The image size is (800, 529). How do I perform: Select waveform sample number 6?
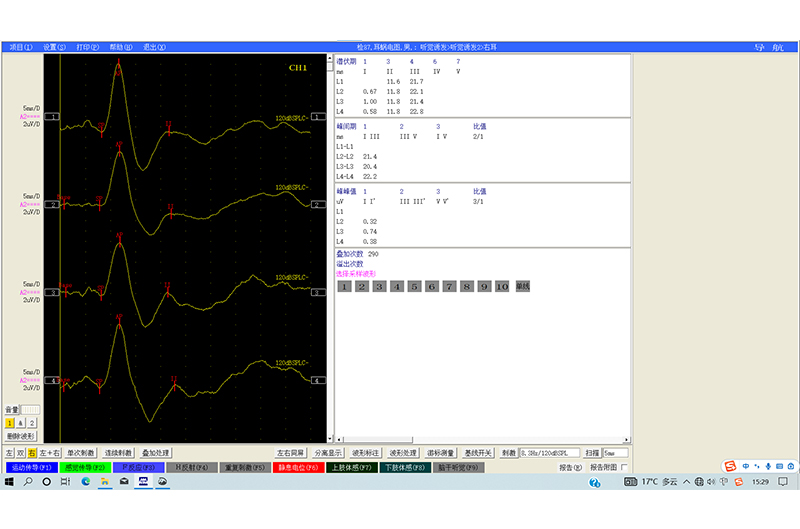pyautogui.click(x=432, y=286)
